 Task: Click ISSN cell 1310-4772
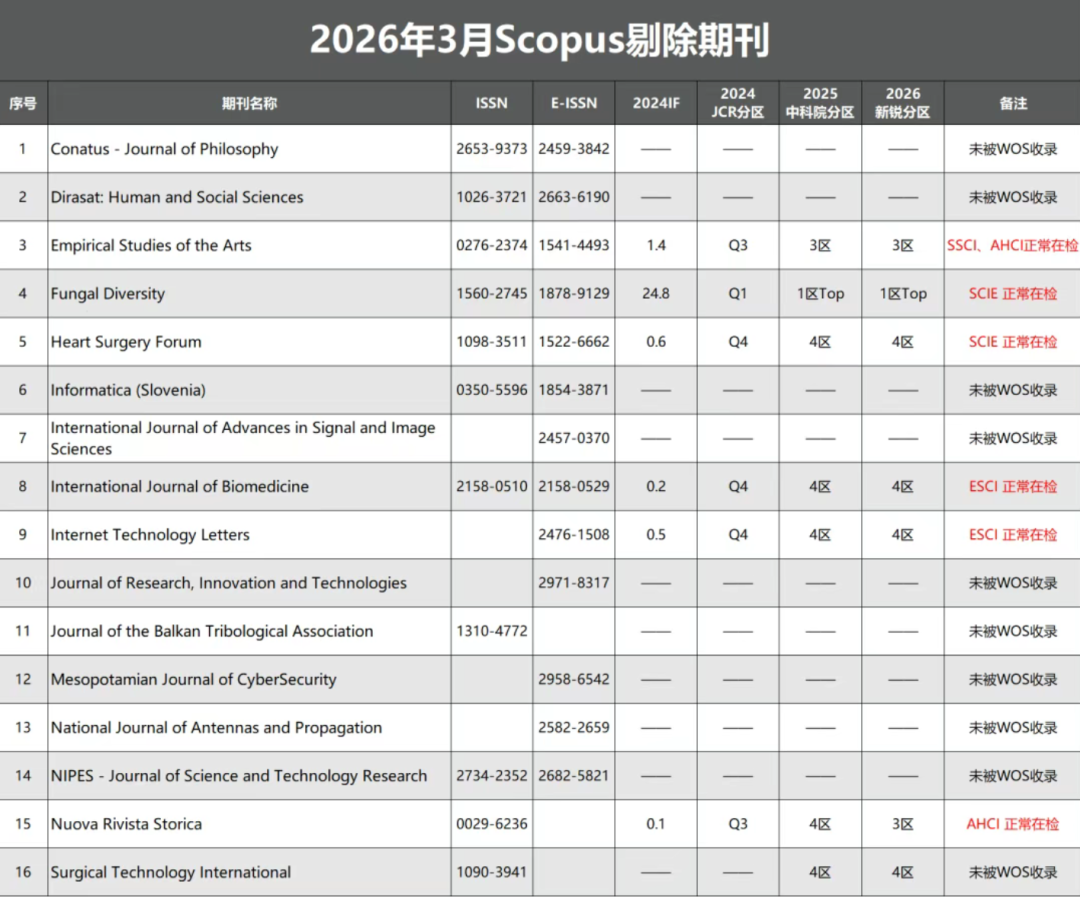491,632
